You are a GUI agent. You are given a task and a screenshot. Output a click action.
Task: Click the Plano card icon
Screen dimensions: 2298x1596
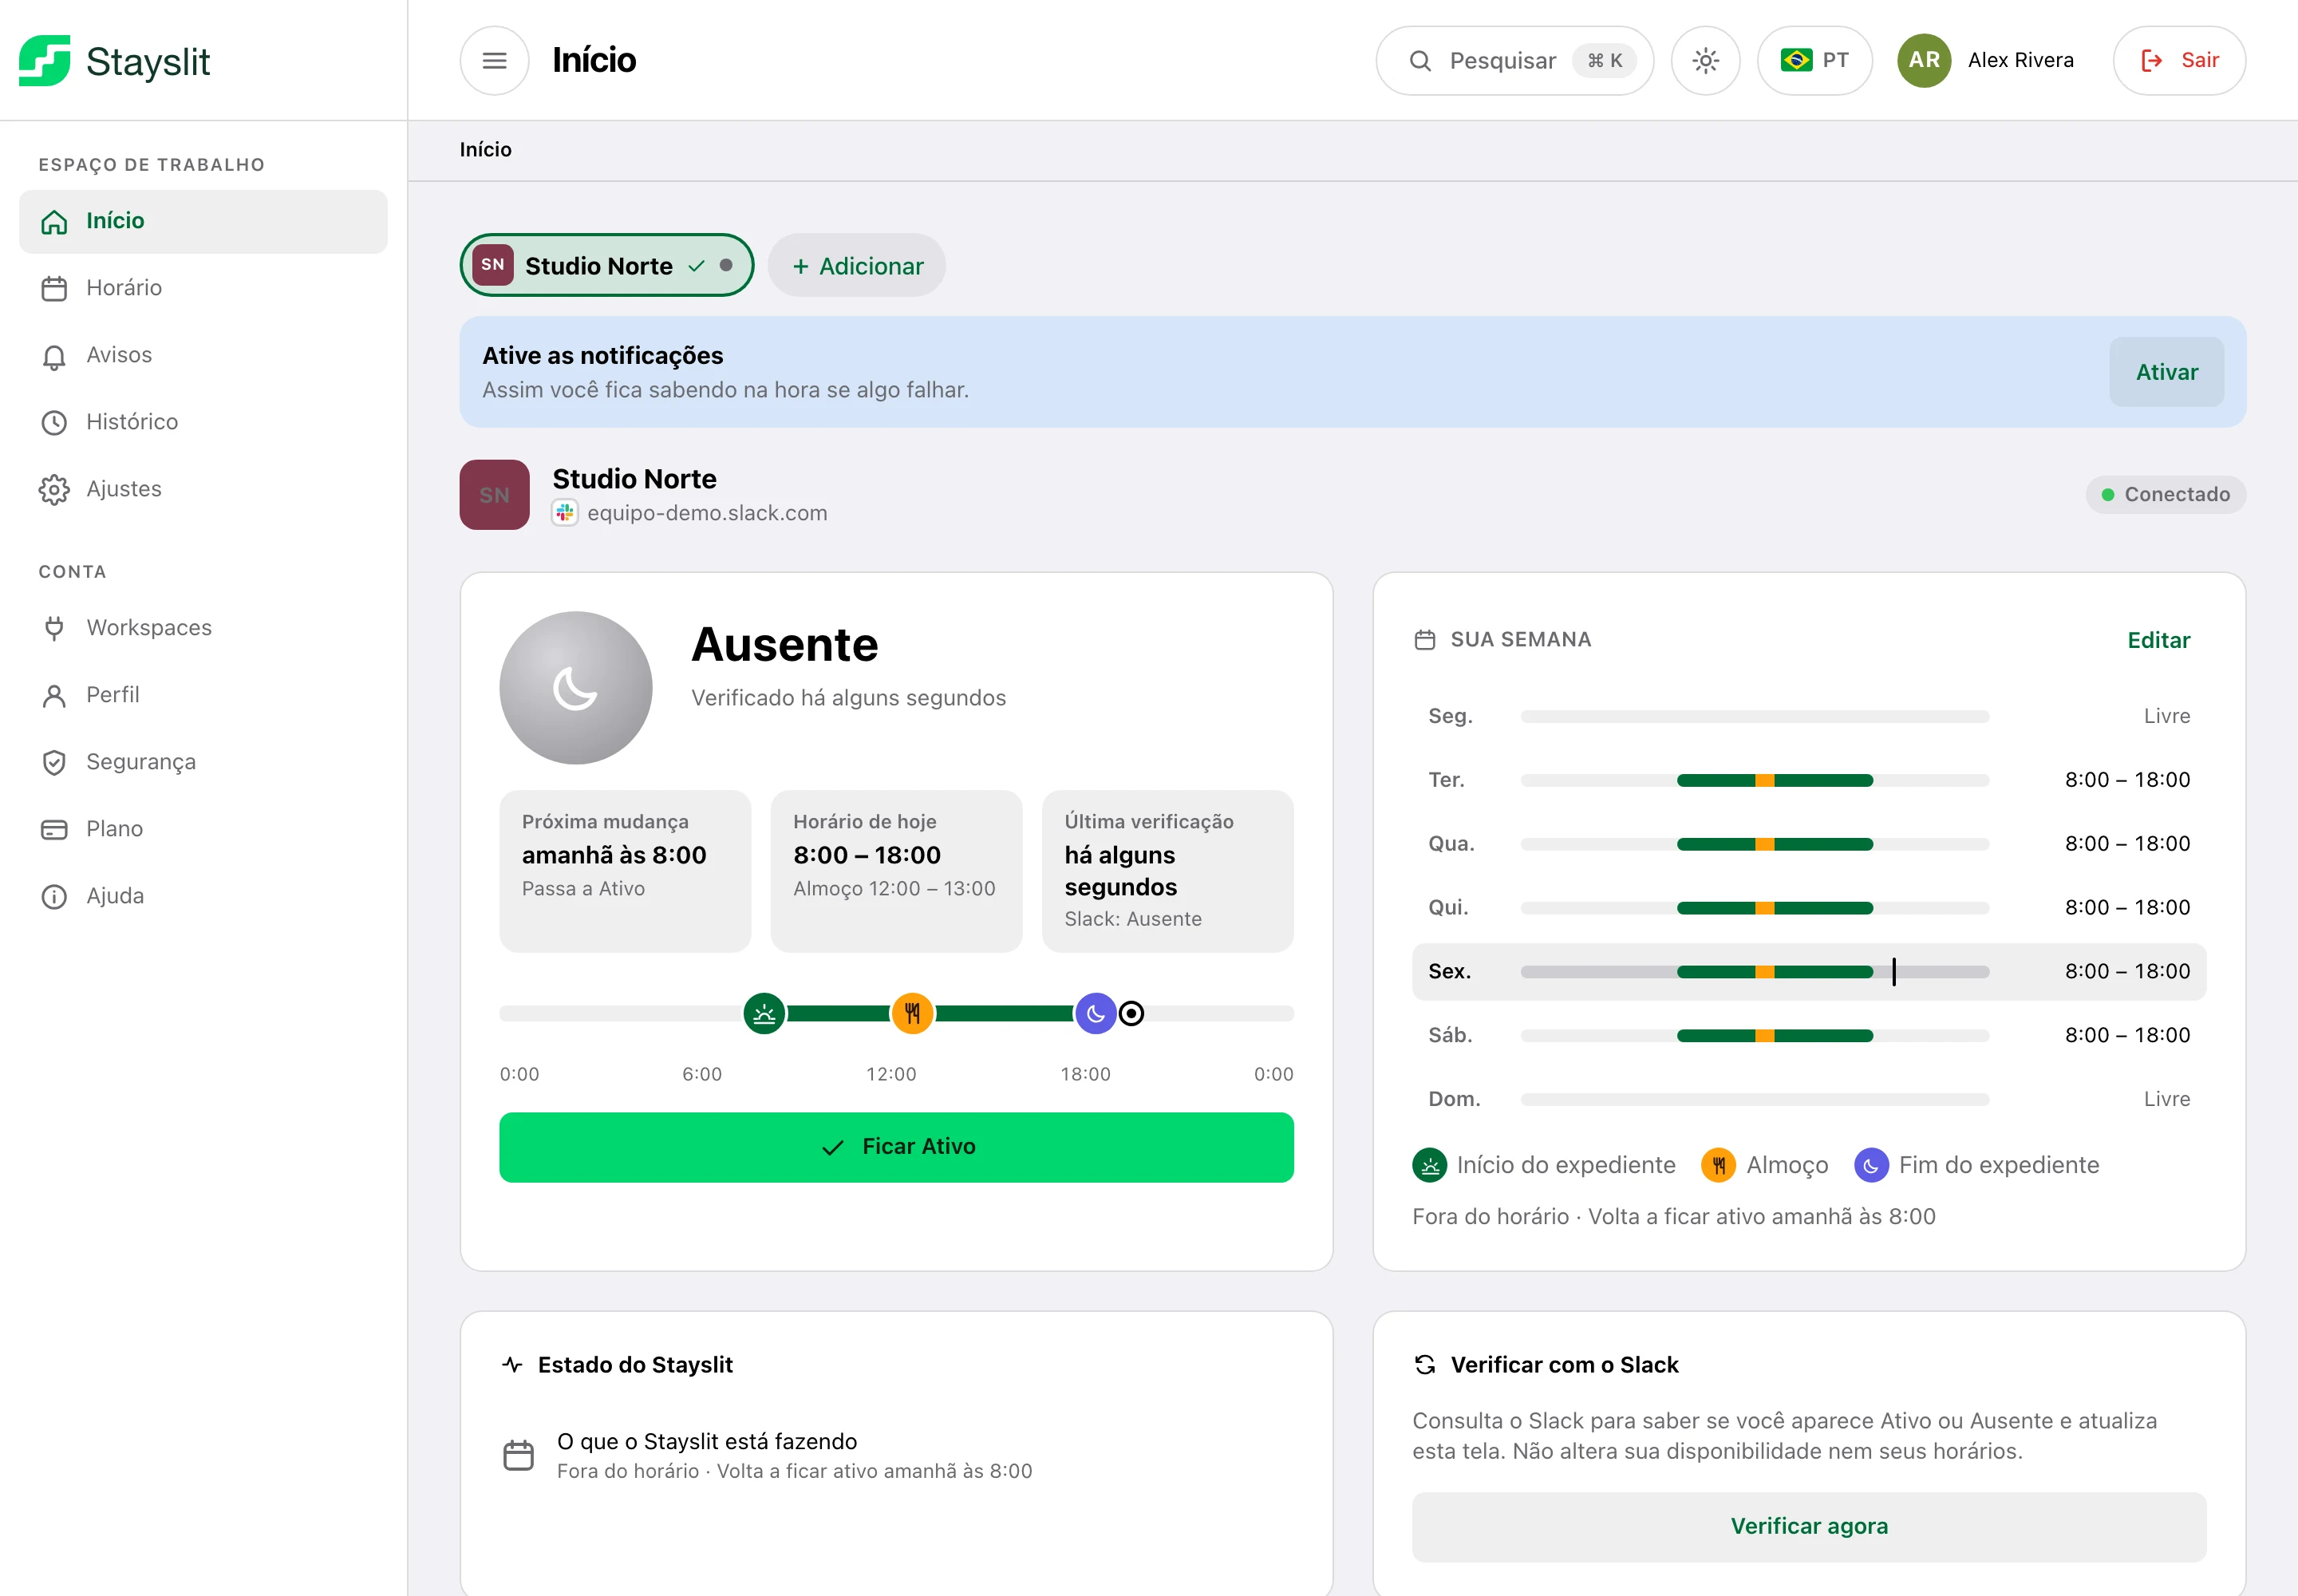click(x=54, y=829)
